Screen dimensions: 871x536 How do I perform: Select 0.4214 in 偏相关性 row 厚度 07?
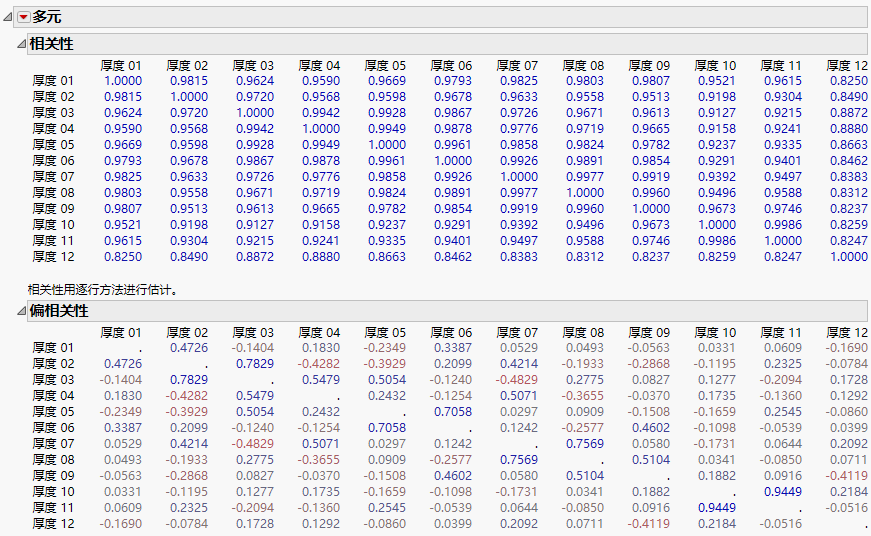(189, 444)
